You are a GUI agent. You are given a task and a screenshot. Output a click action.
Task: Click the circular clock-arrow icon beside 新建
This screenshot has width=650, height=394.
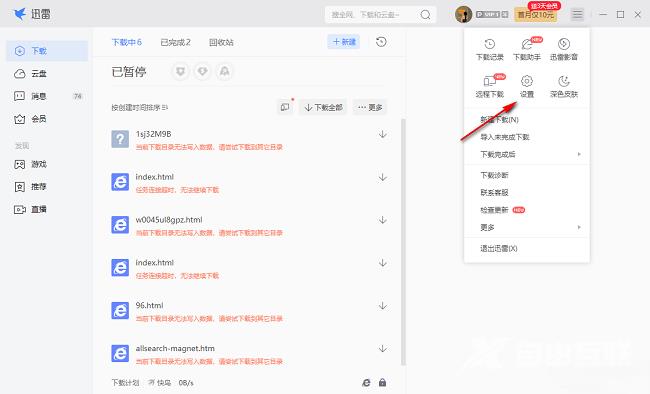(381, 42)
